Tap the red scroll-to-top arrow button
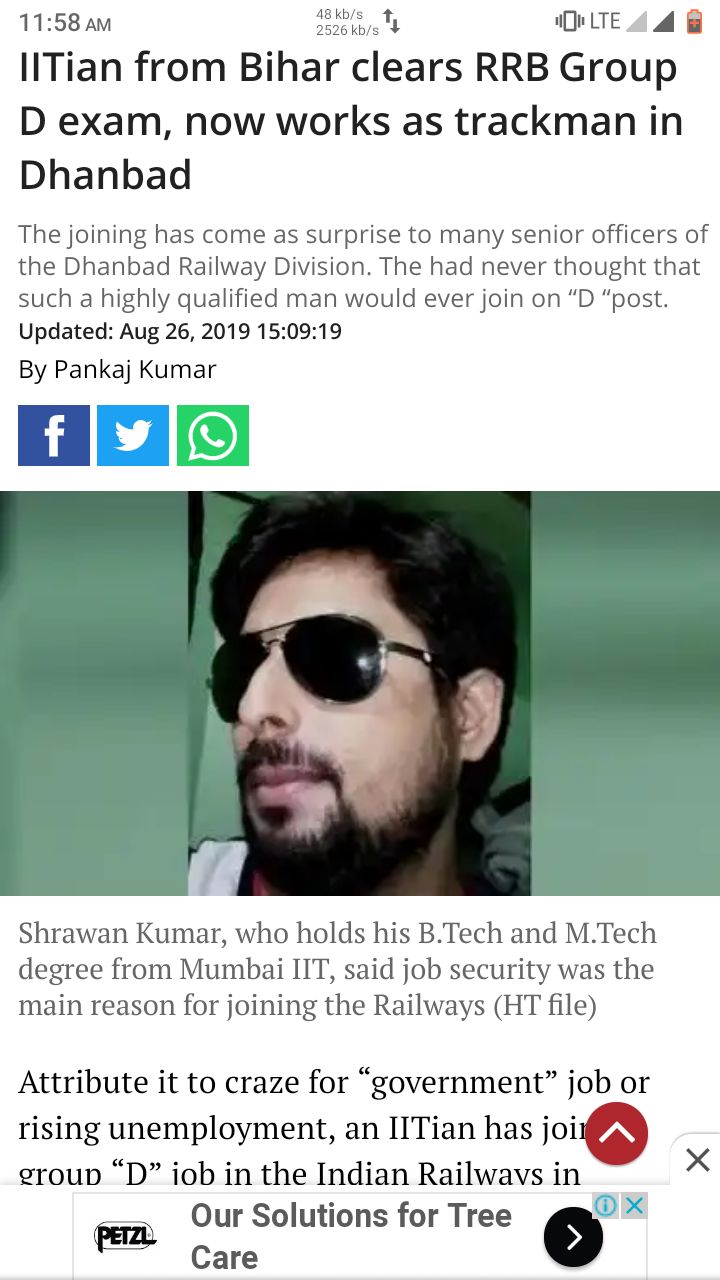Screen dimensions: 720x1280 point(617,1134)
